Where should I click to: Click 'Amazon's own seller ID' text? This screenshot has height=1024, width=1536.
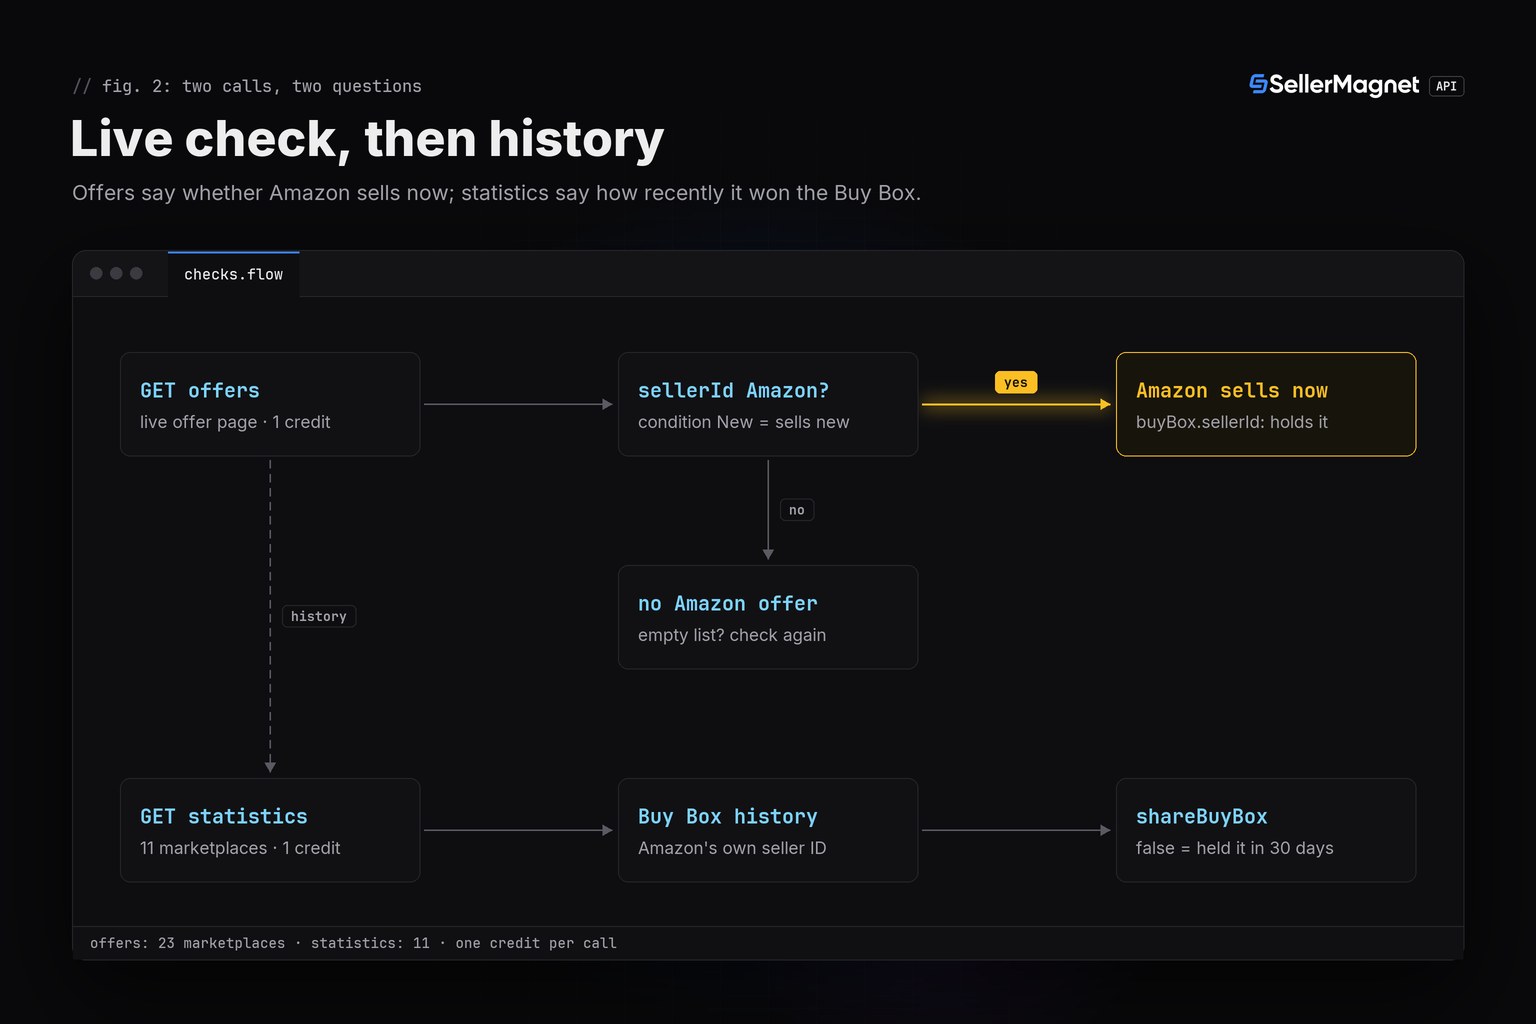[732, 848]
